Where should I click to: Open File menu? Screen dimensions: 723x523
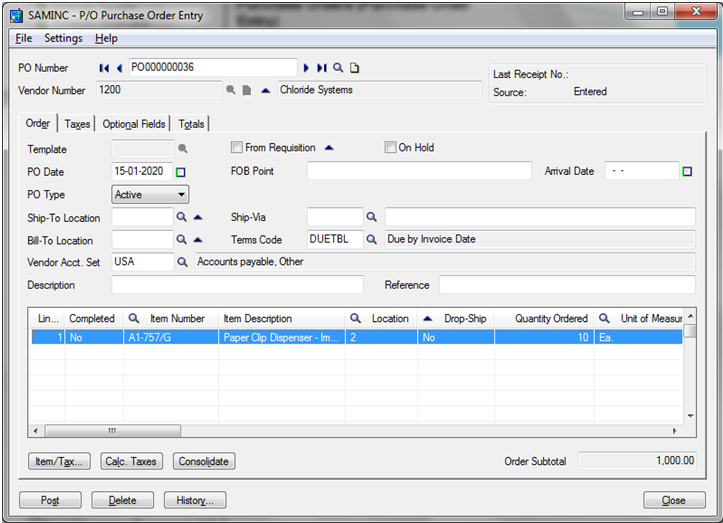pos(24,38)
